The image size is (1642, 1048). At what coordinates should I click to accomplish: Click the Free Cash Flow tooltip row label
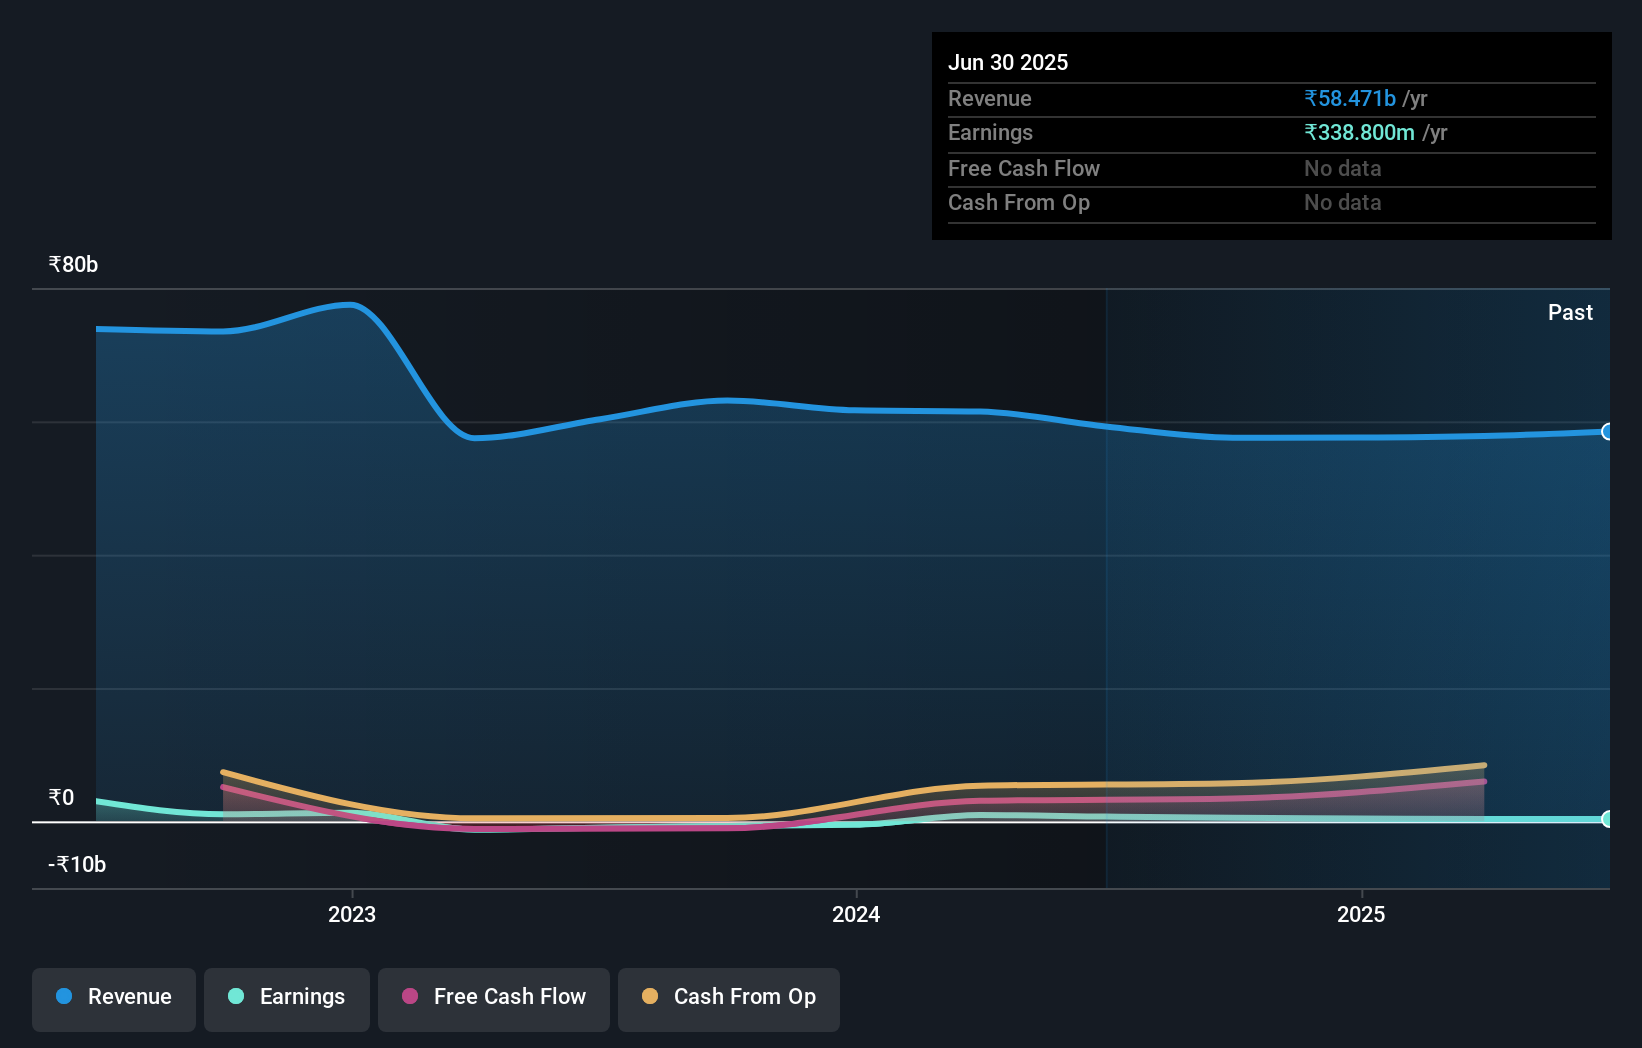click(1024, 168)
